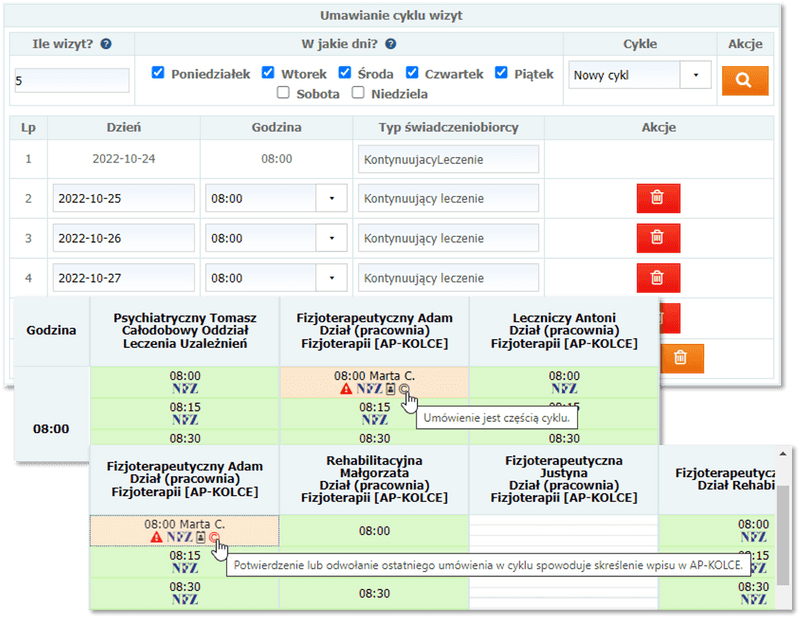Click NFZ icon in rightmost column 08:00 slot
800x618 pixels.
coord(754,537)
